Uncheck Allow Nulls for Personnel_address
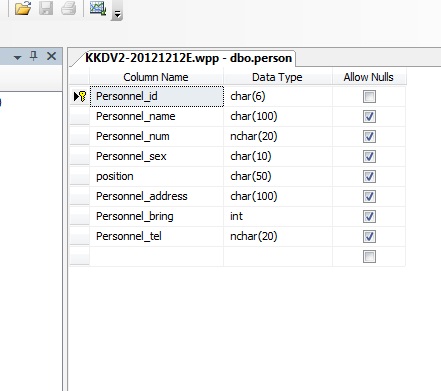The height and width of the screenshot is (391, 441). pyautogui.click(x=369, y=197)
